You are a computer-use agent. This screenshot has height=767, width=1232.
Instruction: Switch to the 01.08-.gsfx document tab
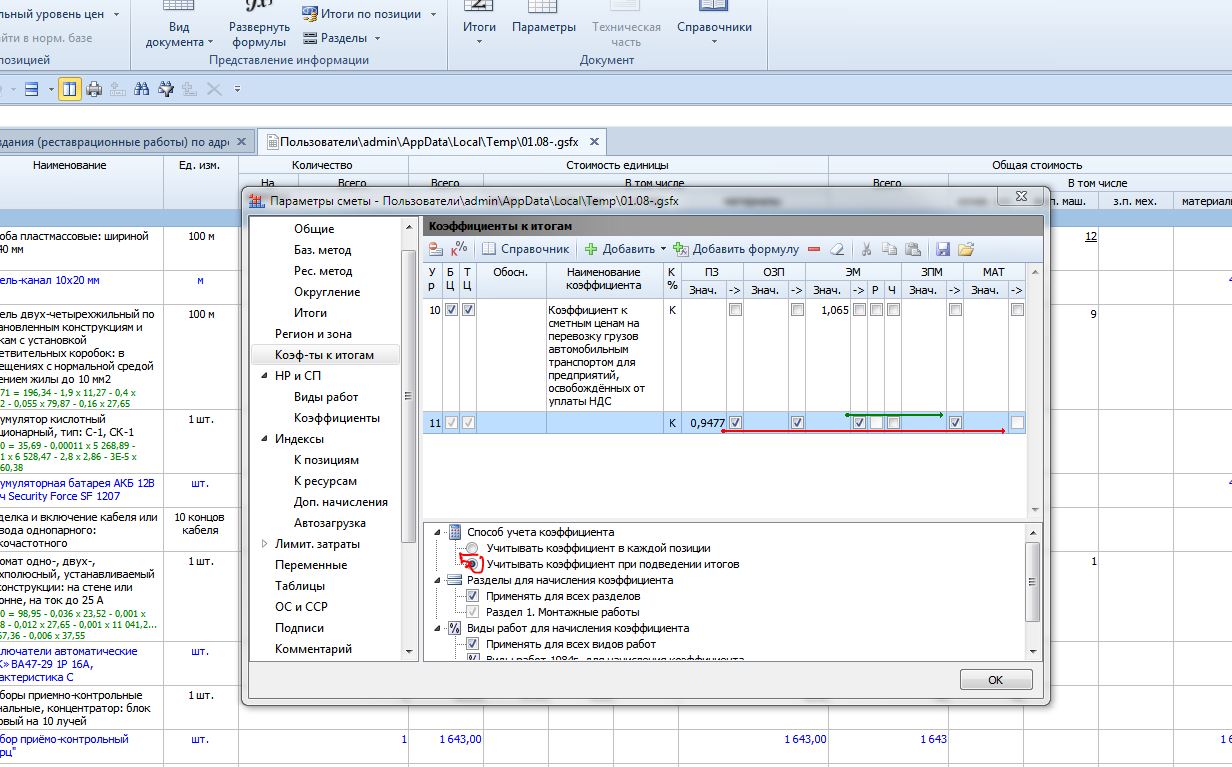428,142
